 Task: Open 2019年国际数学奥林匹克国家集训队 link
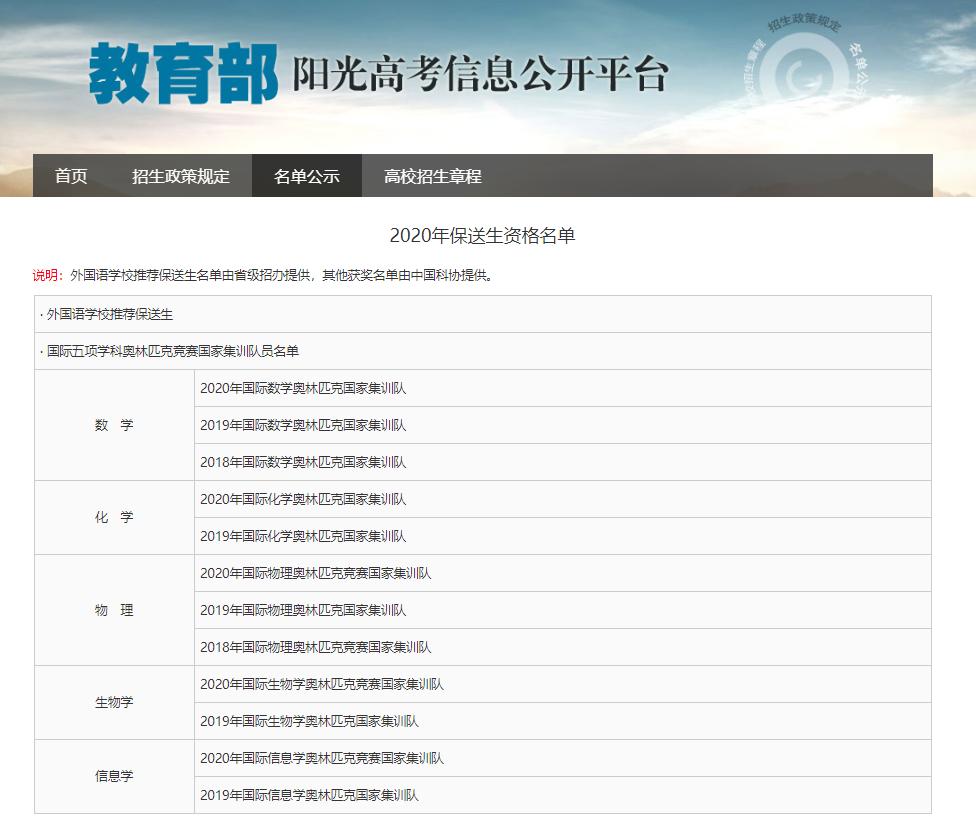tap(303, 425)
